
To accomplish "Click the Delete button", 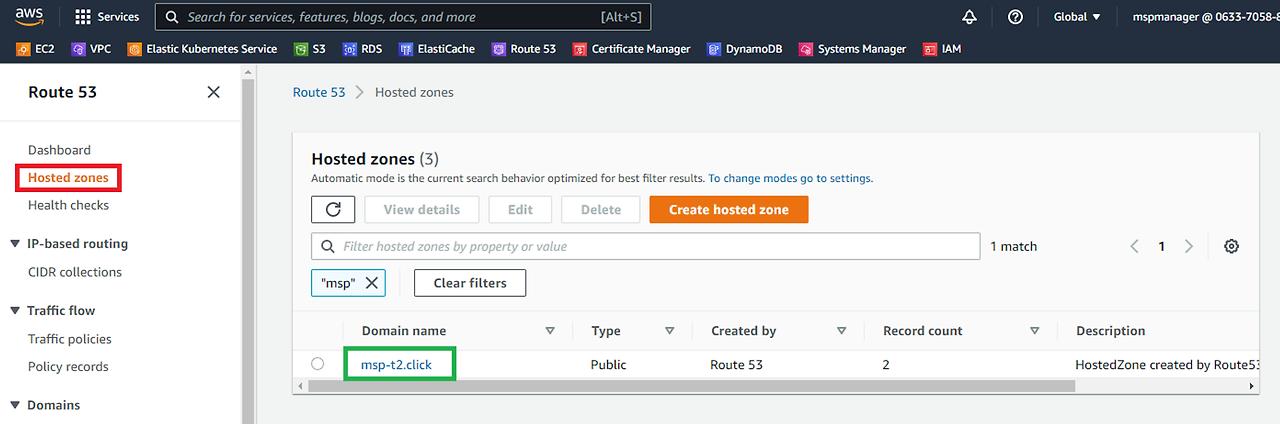I will pyautogui.click(x=601, y=210).
